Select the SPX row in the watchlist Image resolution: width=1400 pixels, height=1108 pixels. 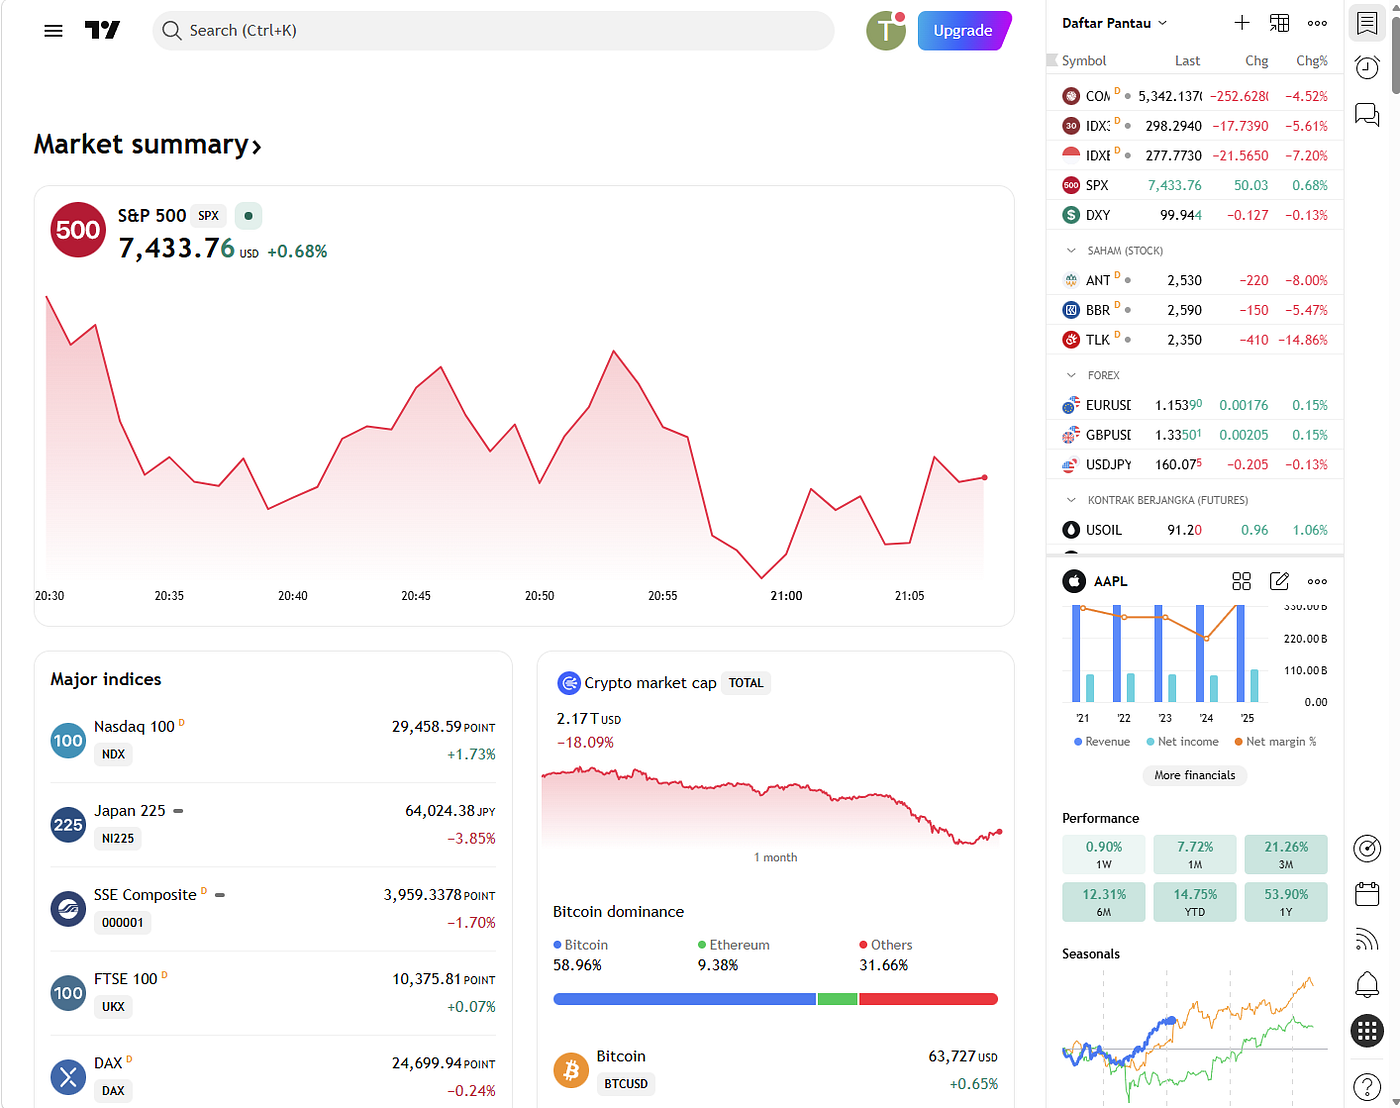point(1195,185)
